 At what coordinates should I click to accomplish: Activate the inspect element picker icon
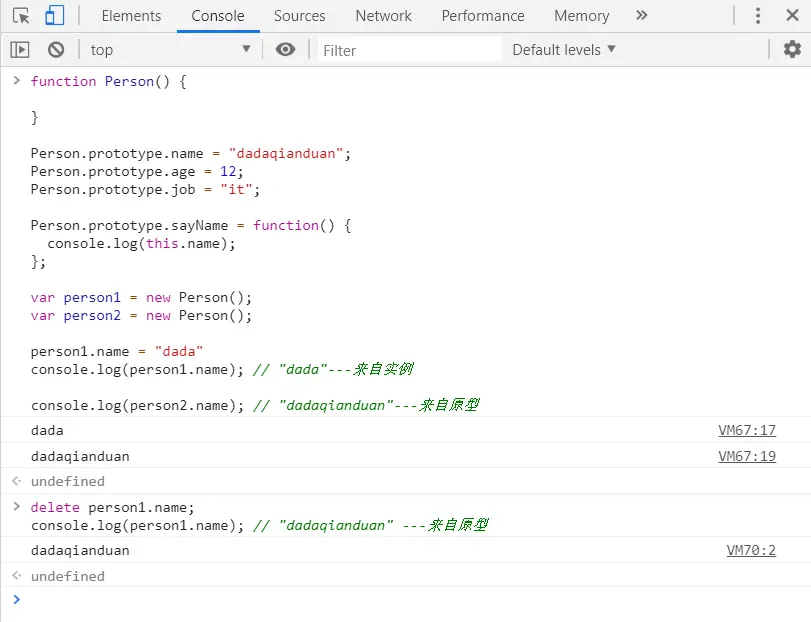[21, 16]
